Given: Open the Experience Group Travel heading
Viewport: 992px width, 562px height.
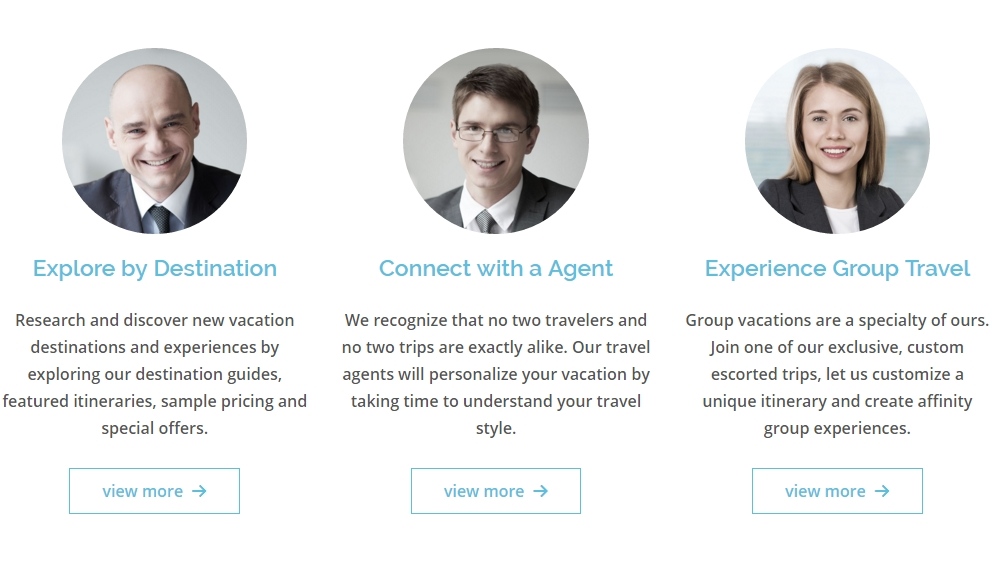Looking at the screenshot, I should click(837, 269).
